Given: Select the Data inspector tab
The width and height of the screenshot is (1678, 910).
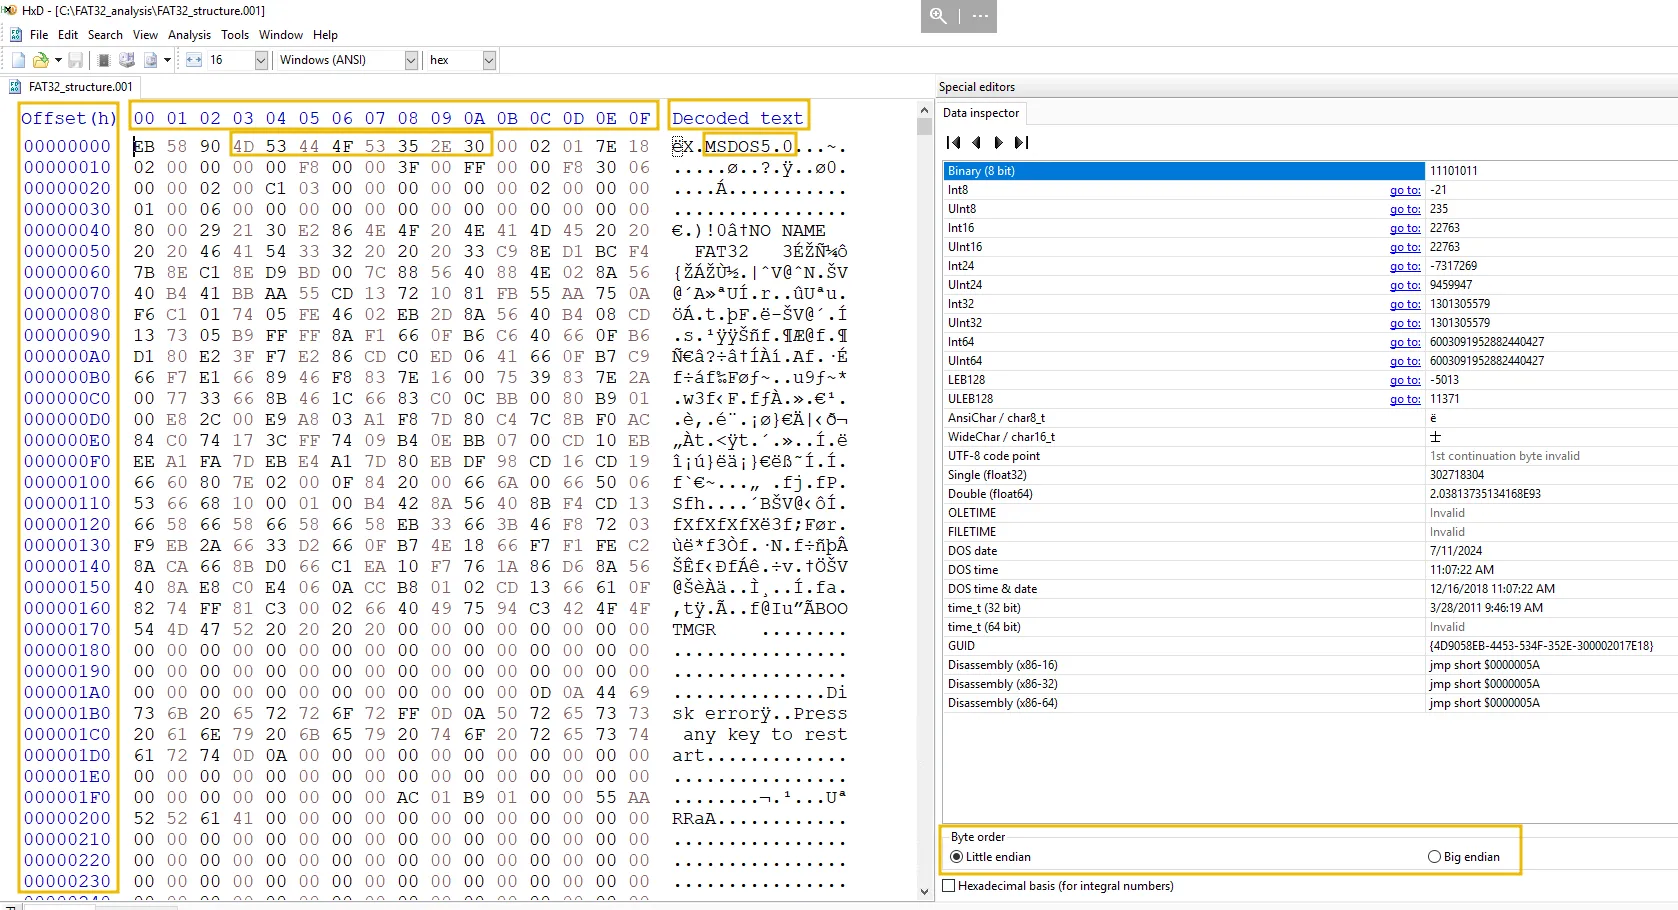Looking at the screenshot, I should [981, 113].
